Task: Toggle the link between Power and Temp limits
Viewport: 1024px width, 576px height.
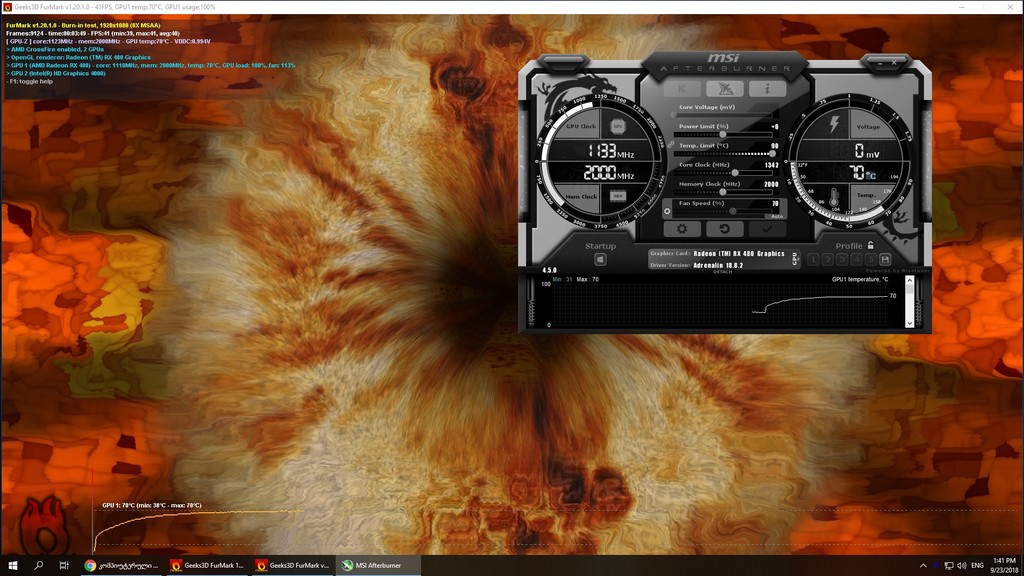Action: 671,144
